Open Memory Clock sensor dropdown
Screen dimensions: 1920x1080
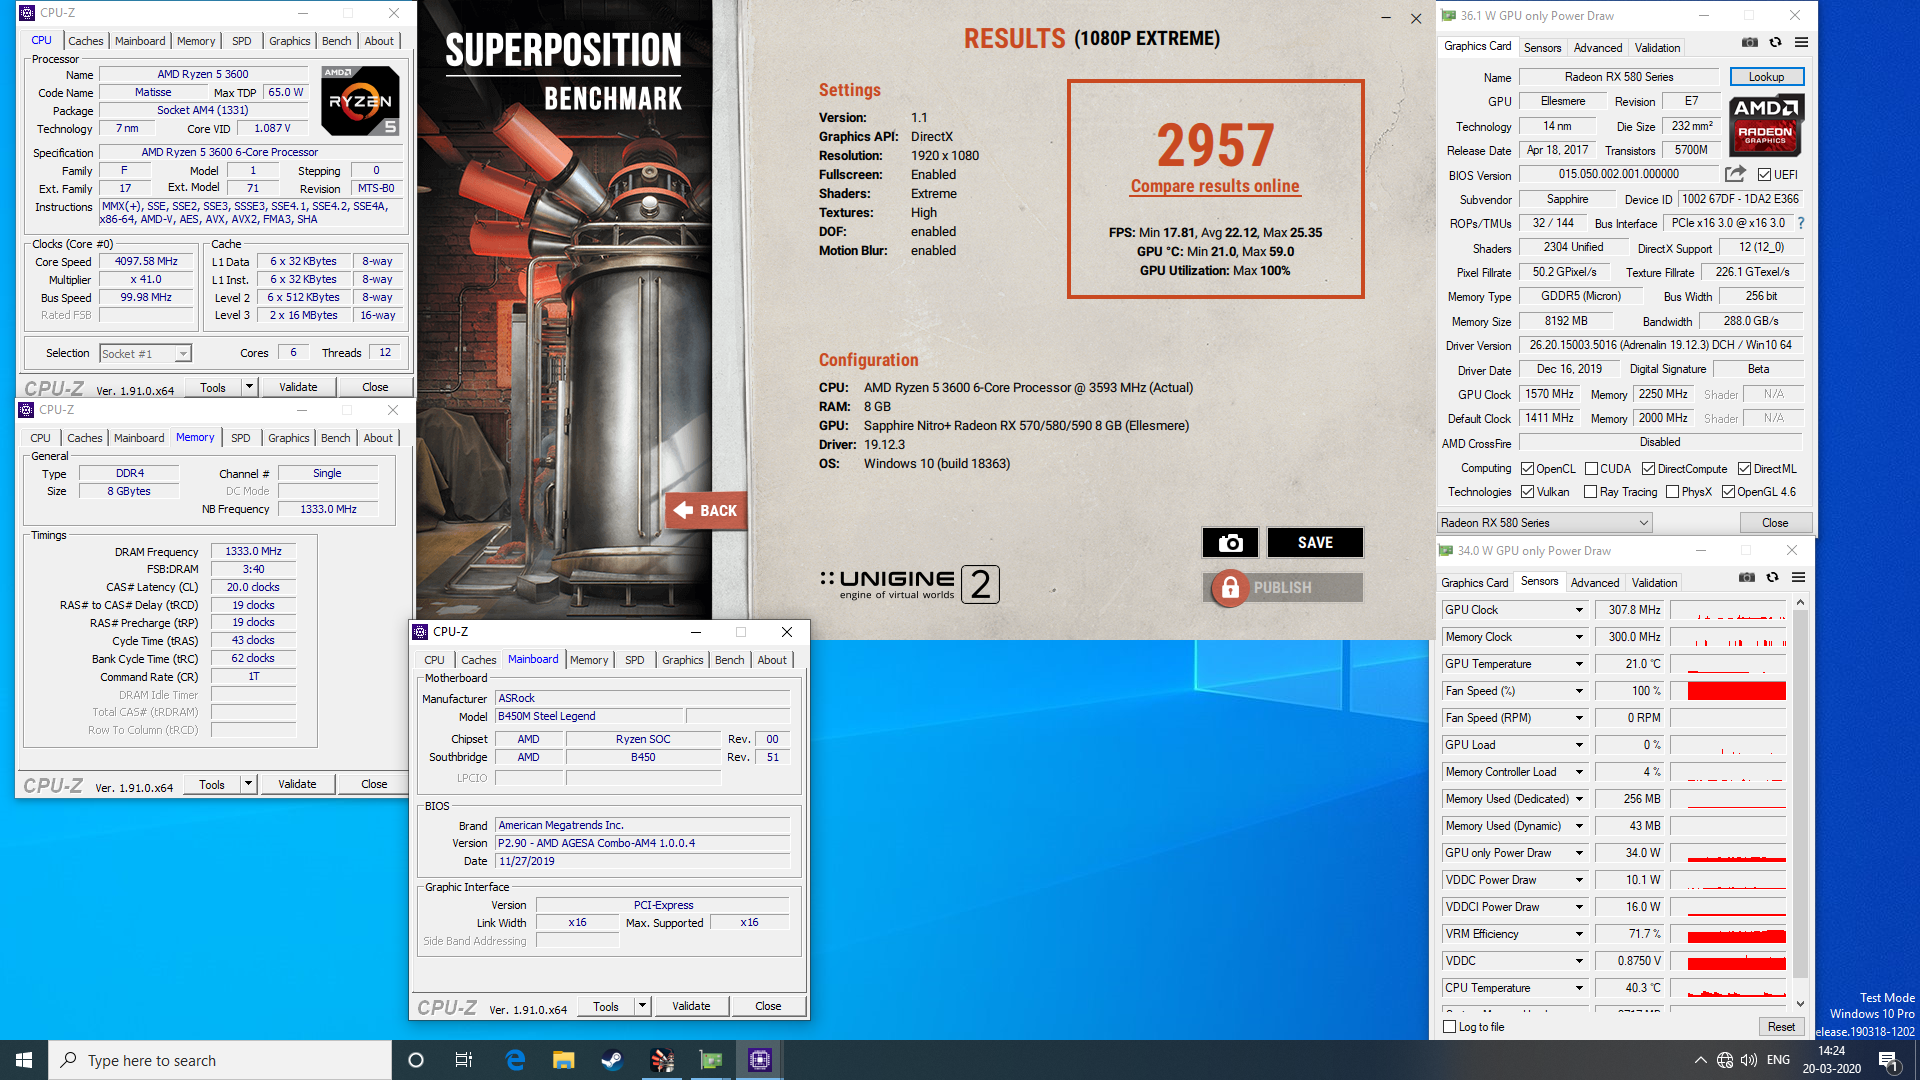point(1579,637)
